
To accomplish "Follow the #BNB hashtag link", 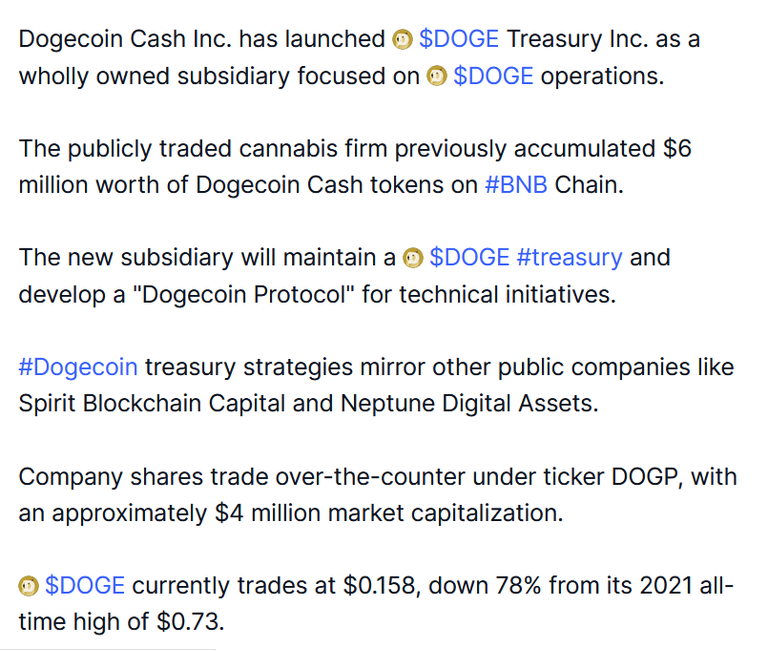I will pos(516,185).
